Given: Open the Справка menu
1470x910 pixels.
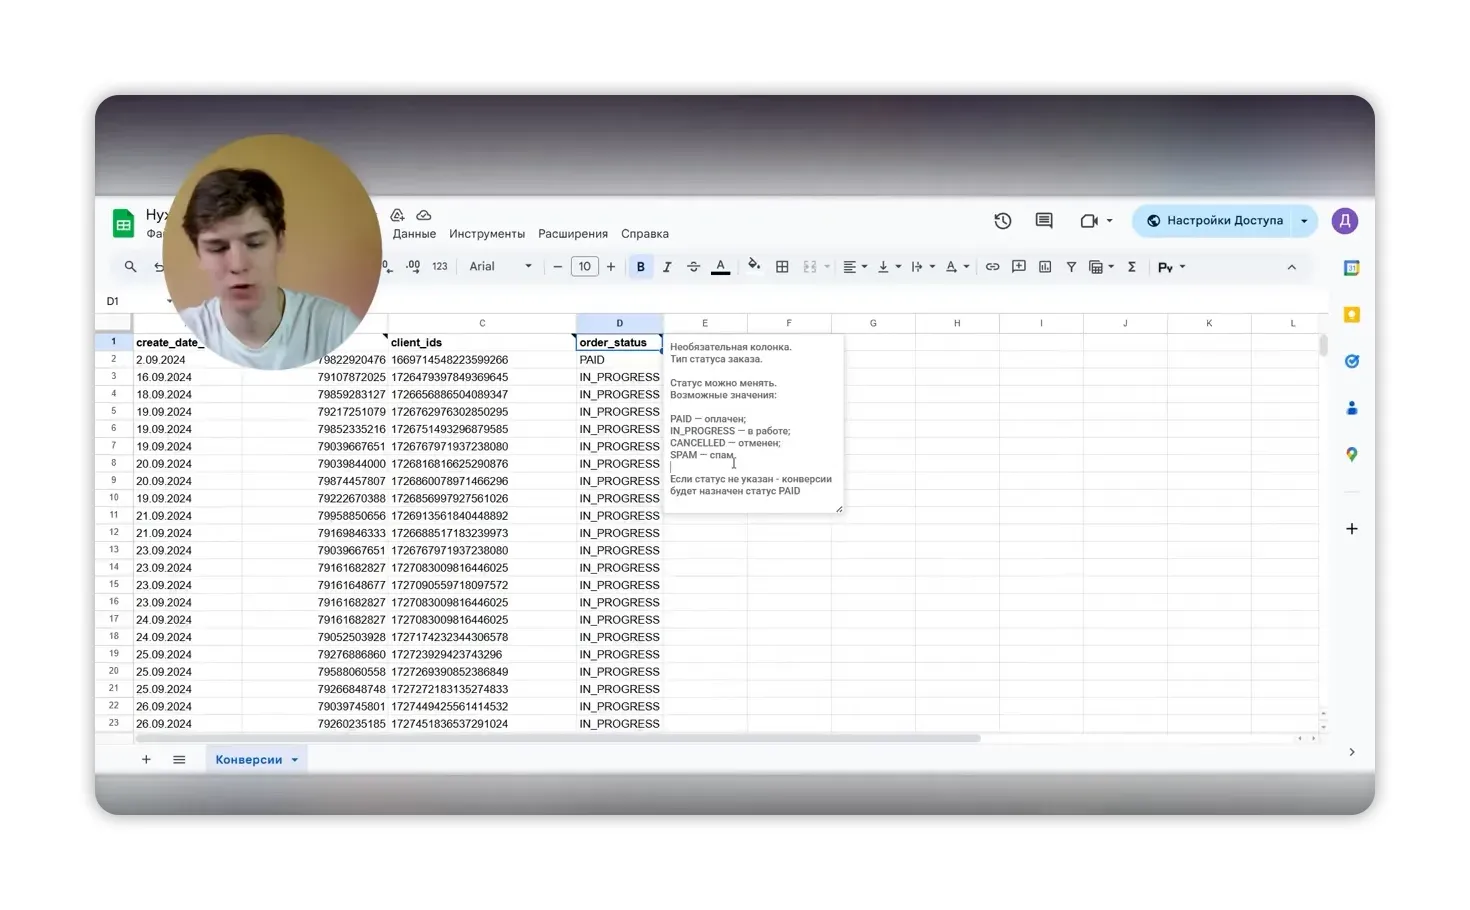Looking at the screenshot, I should click(x=645, y=234).
